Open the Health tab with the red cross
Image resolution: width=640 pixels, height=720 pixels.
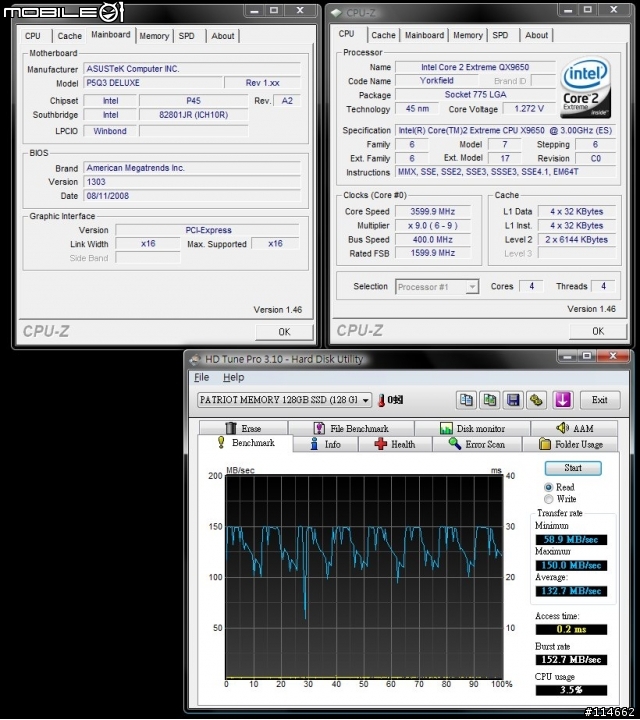pyautogui.click(x=395, y=444)
